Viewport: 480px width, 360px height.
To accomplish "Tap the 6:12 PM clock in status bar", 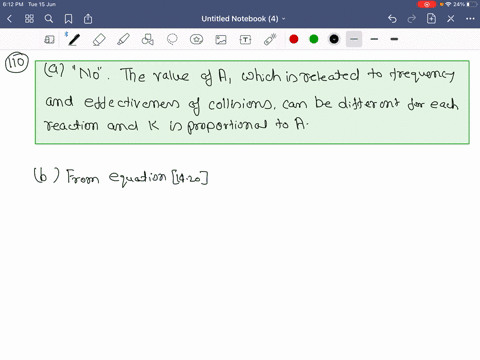I will (13, 4).
